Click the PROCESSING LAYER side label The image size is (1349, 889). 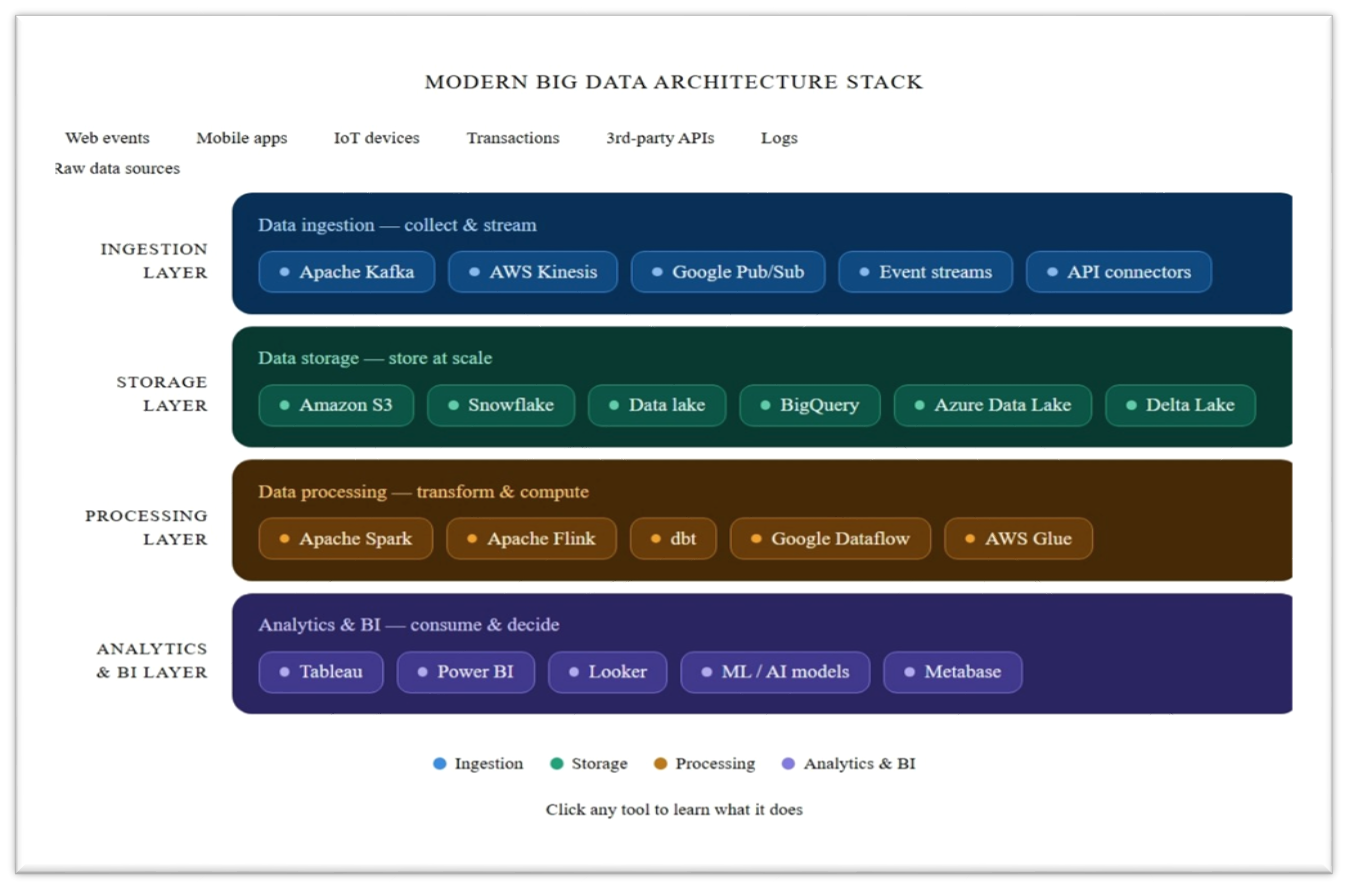[146, 527]
